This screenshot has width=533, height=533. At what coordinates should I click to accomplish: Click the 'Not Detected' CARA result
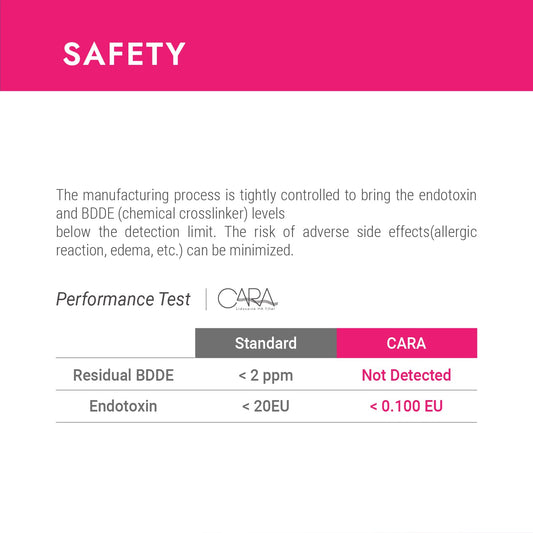tap(406, 375)
